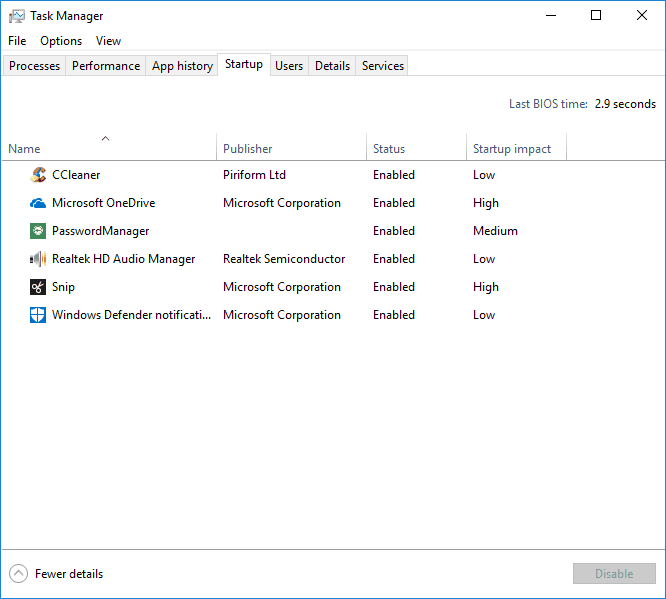Image resolution: width=666 pixels, height=599 pixels.
Task: Click the High impact value for Snip
Action: [486, 287]
